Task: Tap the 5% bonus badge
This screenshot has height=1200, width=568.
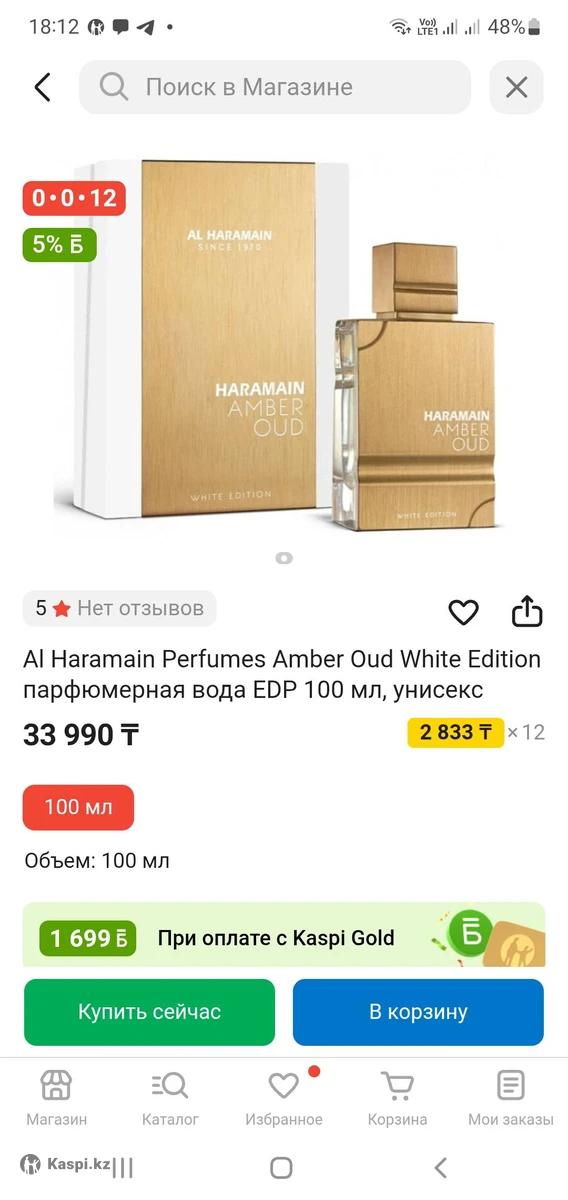Action: tap(59, 245)
